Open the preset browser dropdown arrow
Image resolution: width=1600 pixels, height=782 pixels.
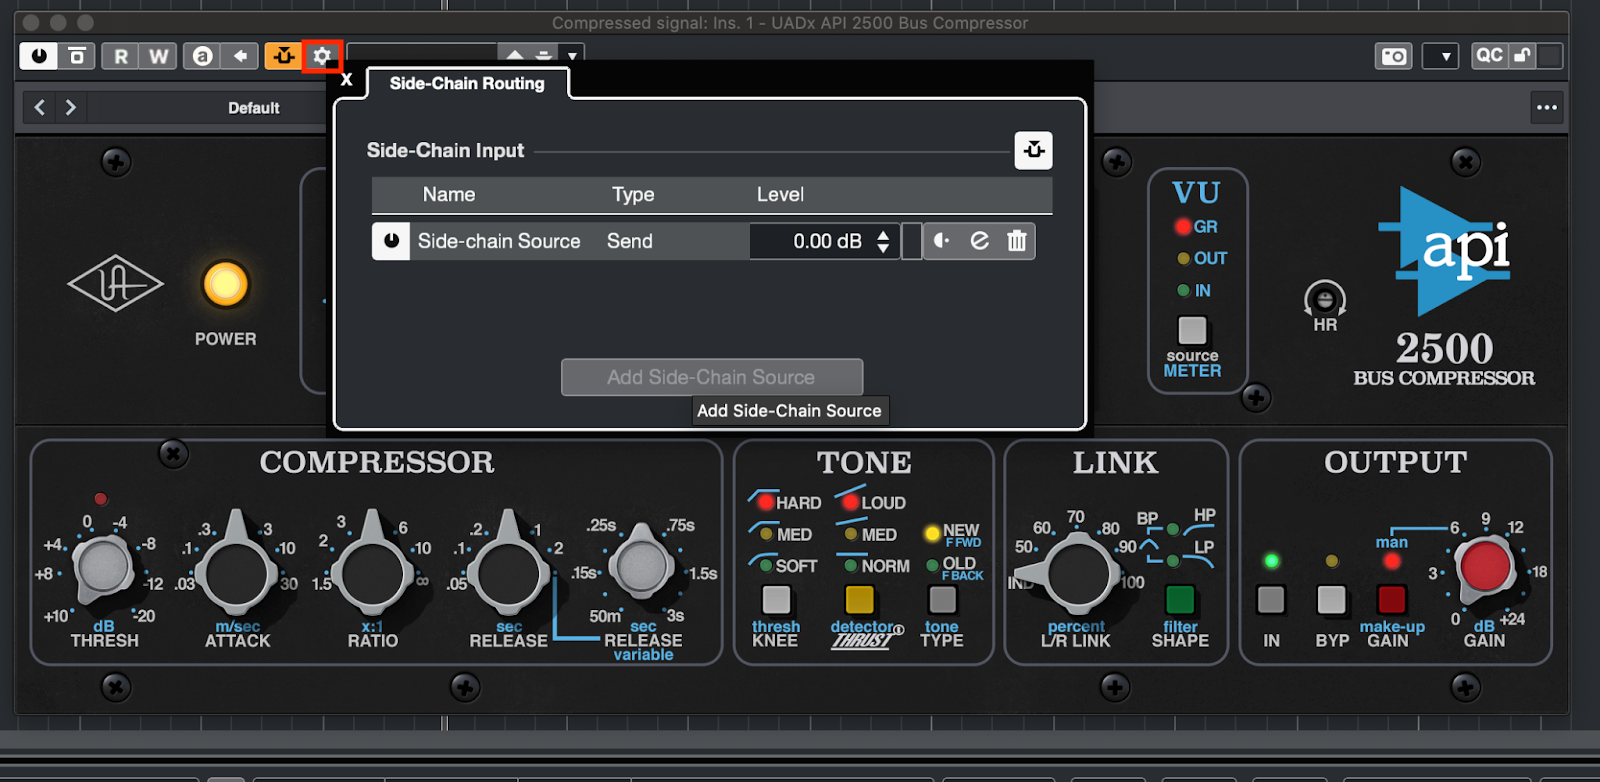(x=572, y=56)
